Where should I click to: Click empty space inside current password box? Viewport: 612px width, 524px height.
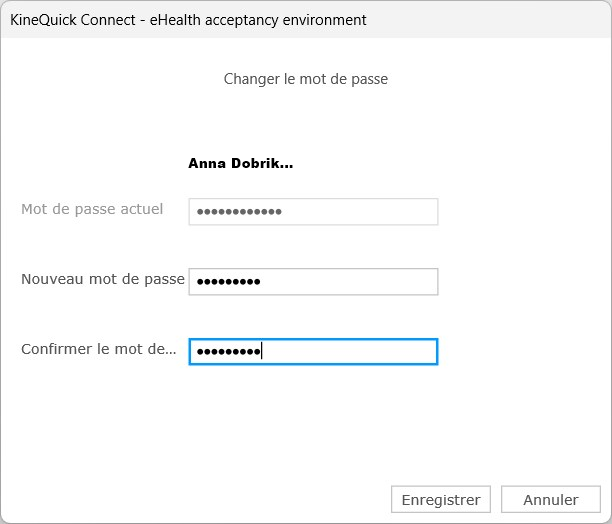(x=359, y=211)
